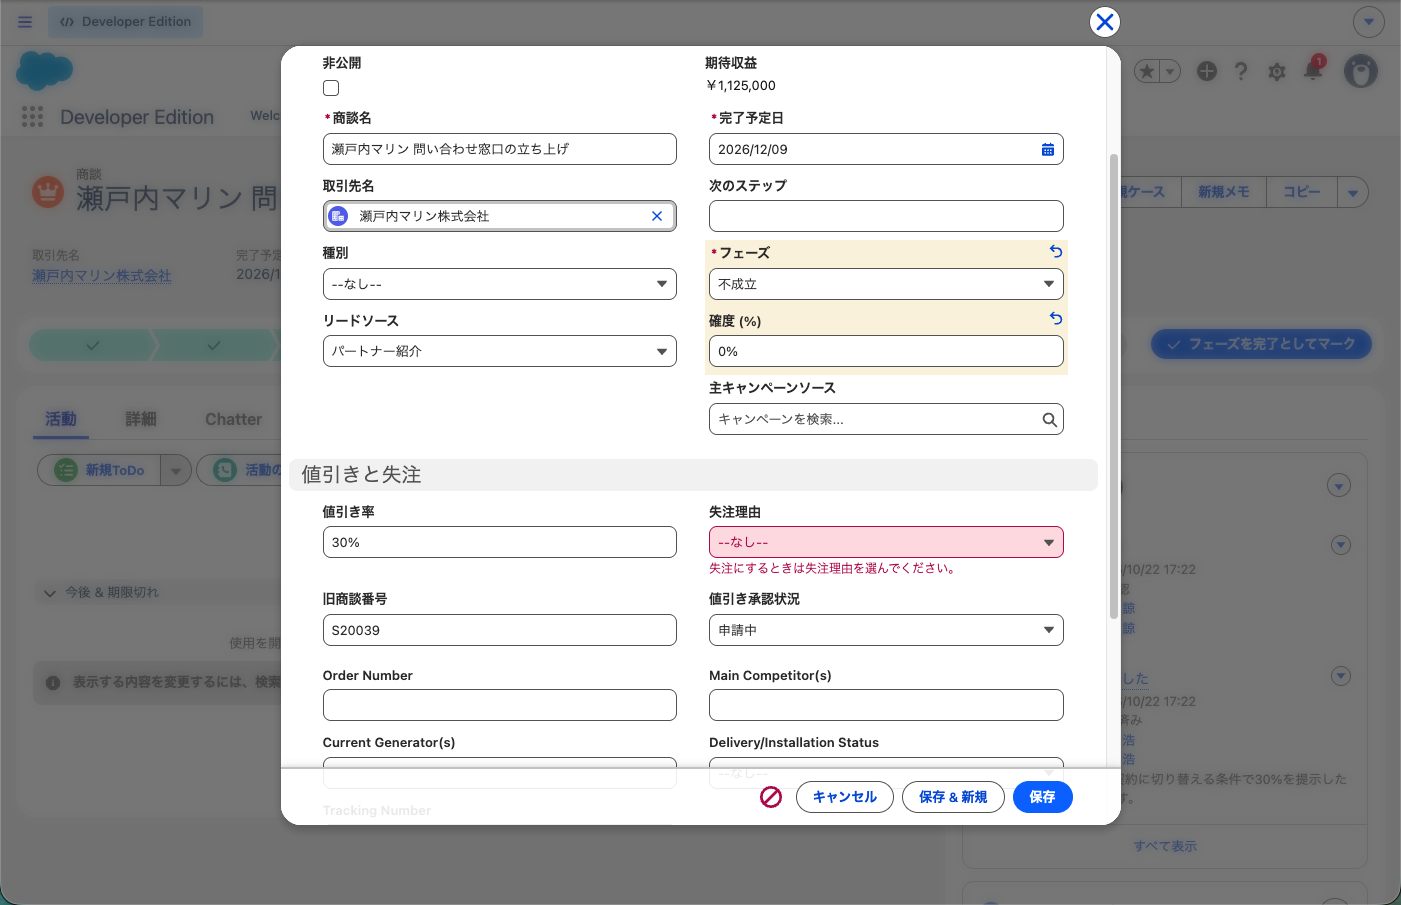Click 保存 & 新規
Screen dimensions: 1401x905
tap(953, 797)
